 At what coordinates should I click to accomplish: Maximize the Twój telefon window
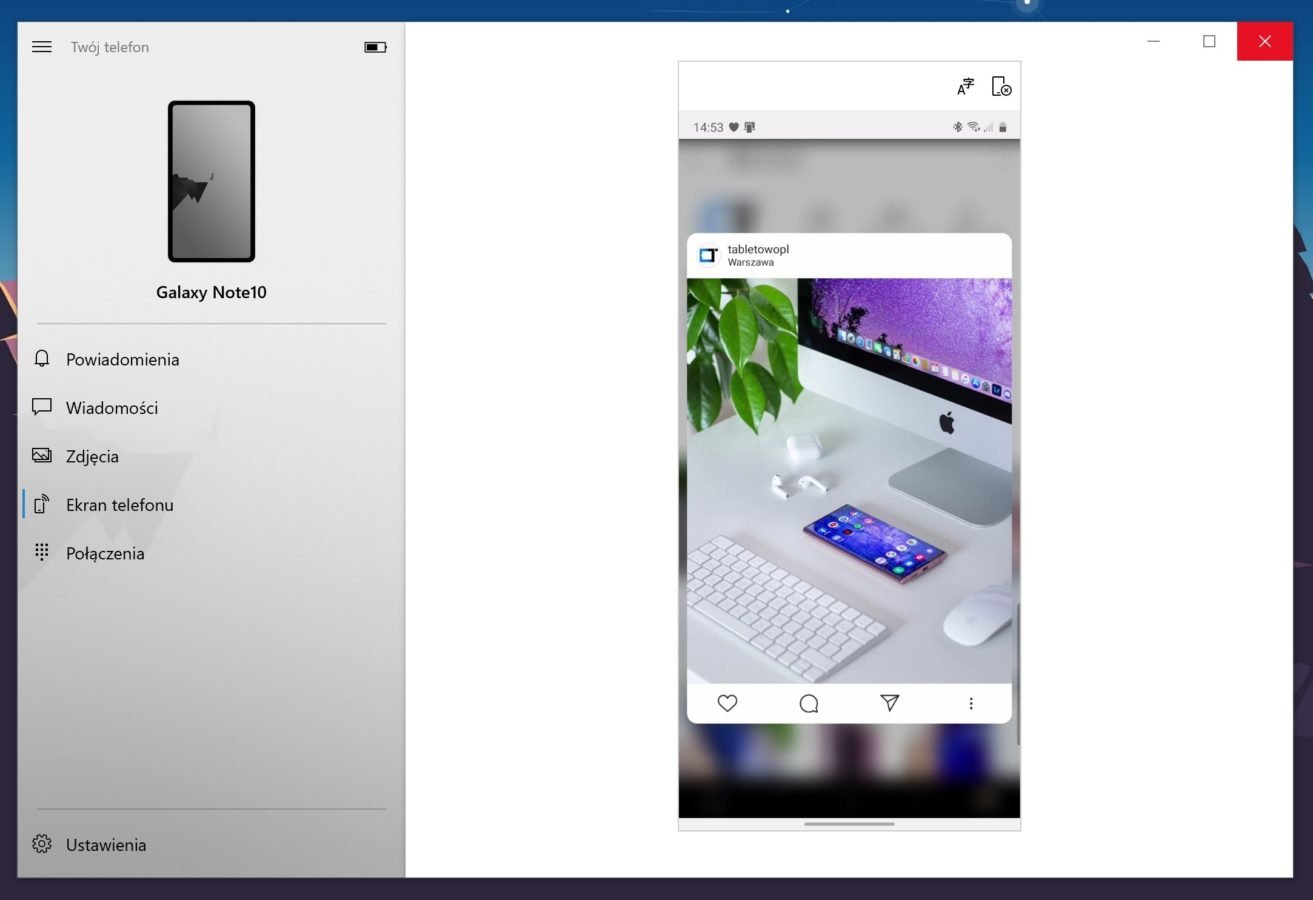click(x=1209, y=41)
